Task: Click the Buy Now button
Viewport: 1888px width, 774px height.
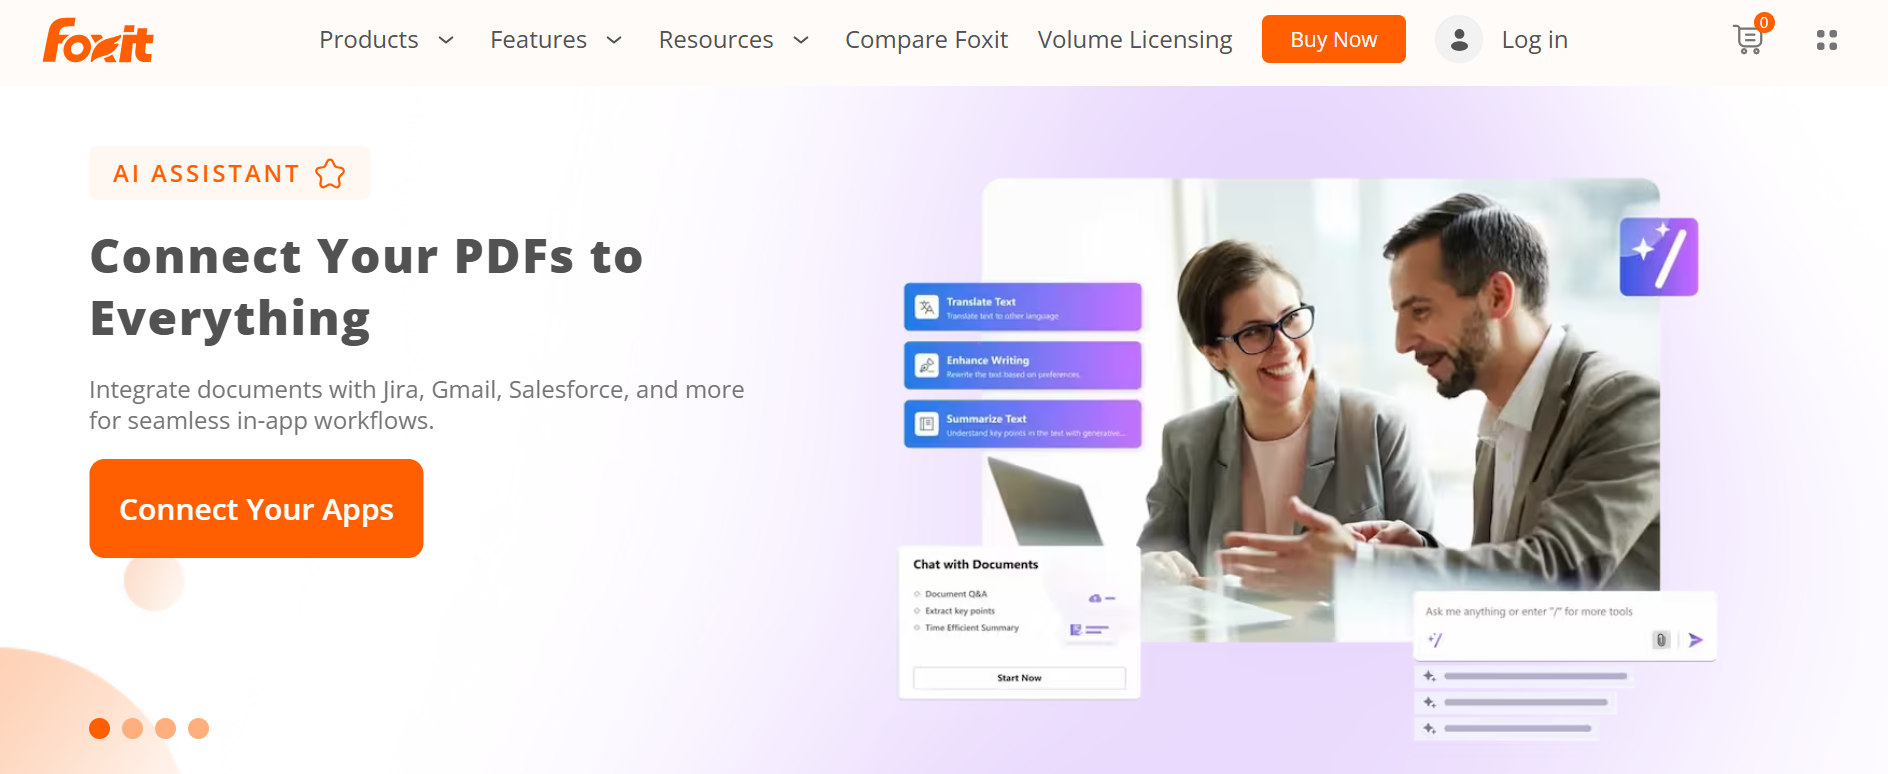Action: 1333,39
